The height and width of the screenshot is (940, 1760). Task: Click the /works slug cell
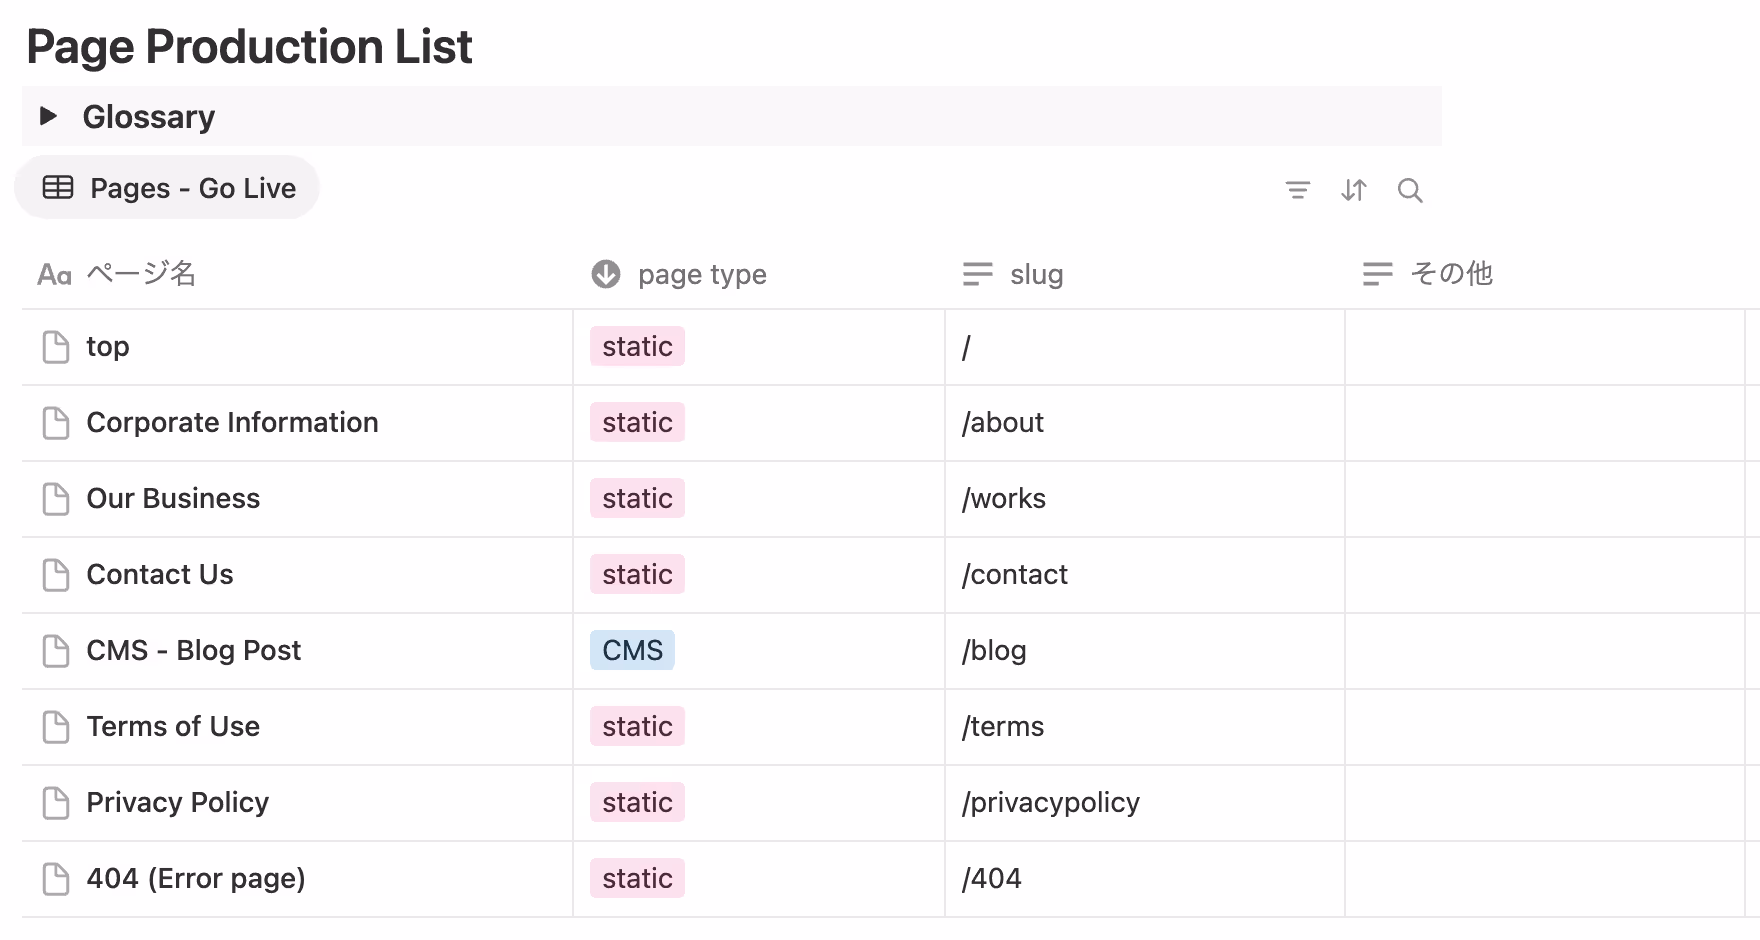tap(1004, 499)
